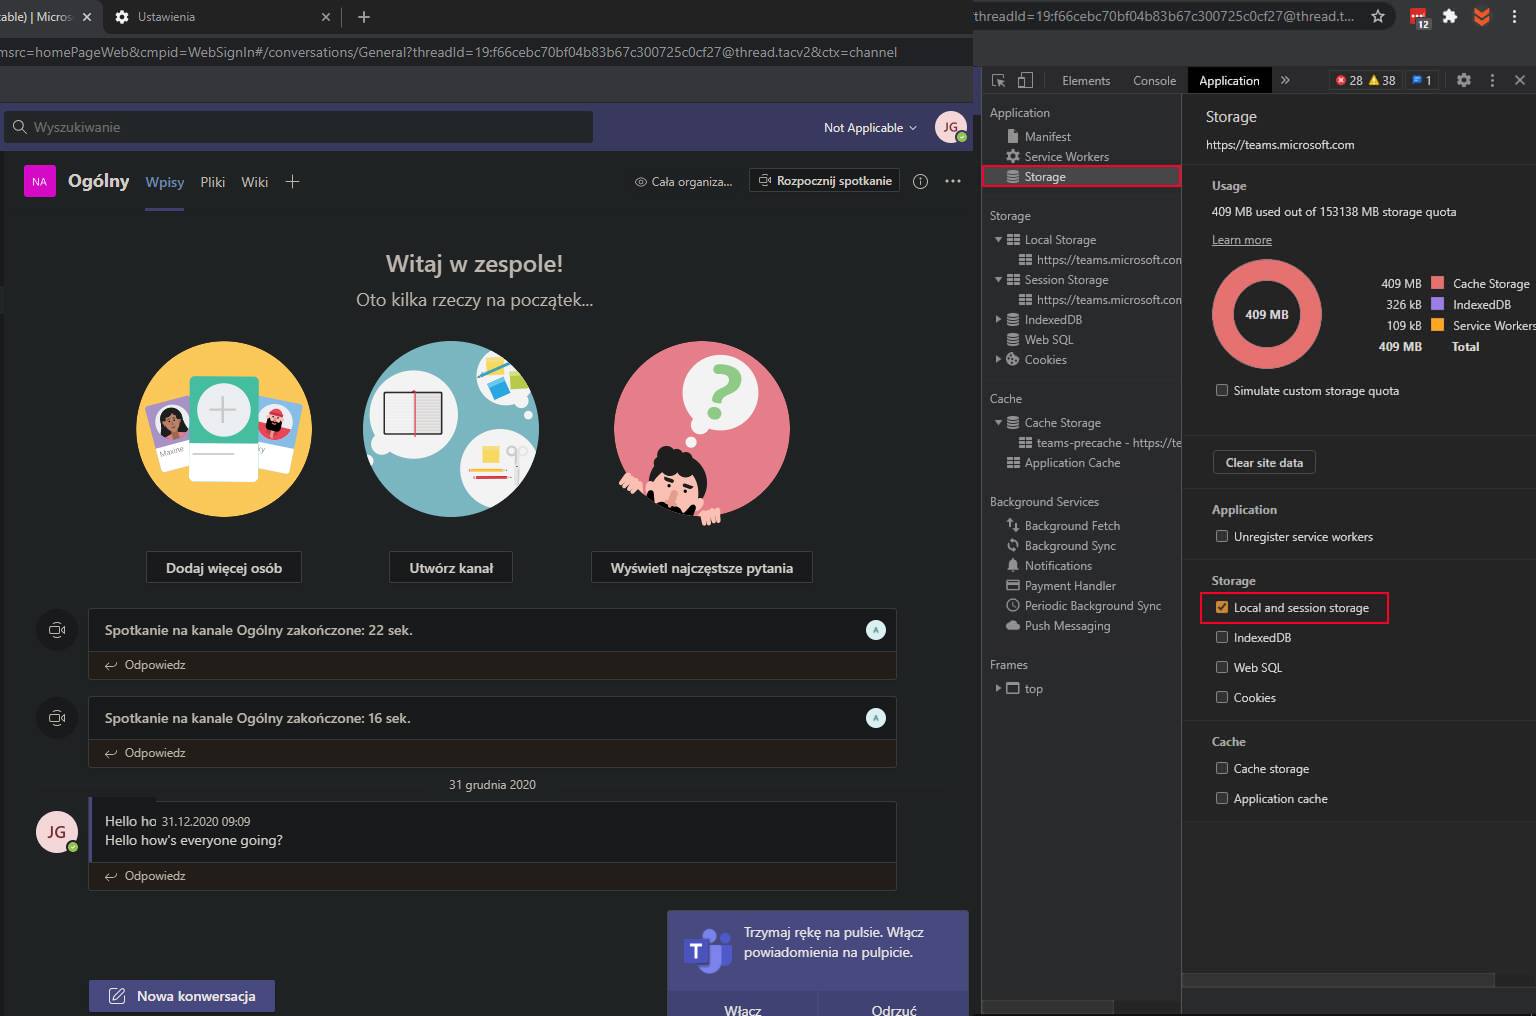Open the Wiki tab in the channel
1536x1016 pixels.
pyautogui.click(x=254, y=181)
